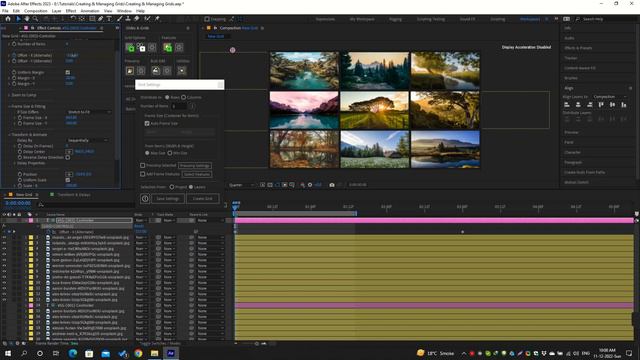
Task: Expand the Transform & Animate group
Action: (x=10, y=134)
